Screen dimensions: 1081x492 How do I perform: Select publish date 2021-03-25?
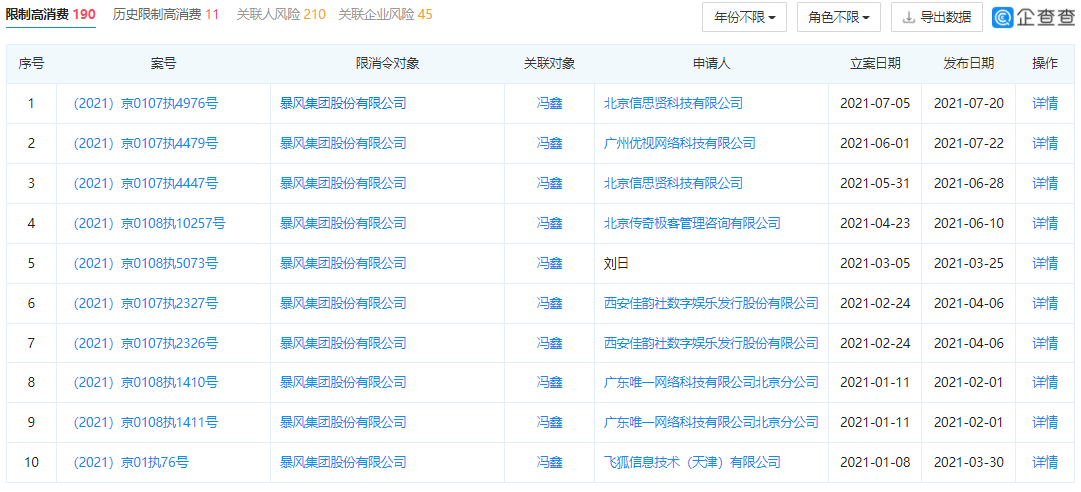coord(969,263)
